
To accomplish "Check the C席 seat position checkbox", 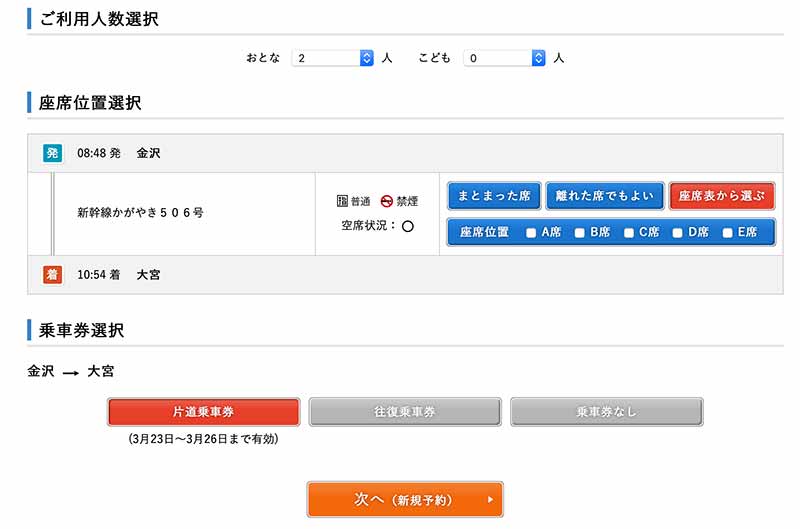I will (629, 233).
